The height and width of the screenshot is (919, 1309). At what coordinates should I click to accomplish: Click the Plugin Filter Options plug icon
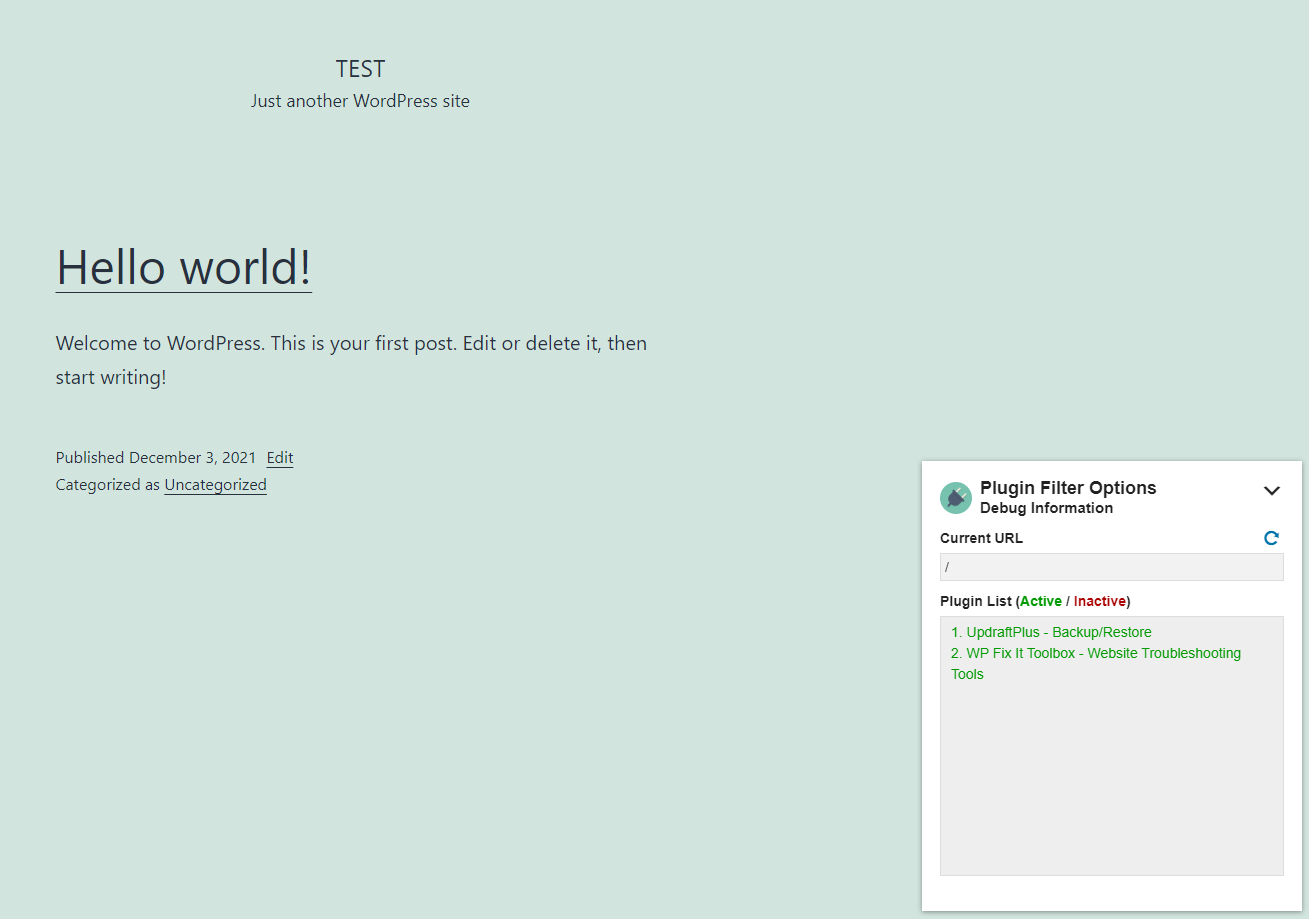click(956, 497)
